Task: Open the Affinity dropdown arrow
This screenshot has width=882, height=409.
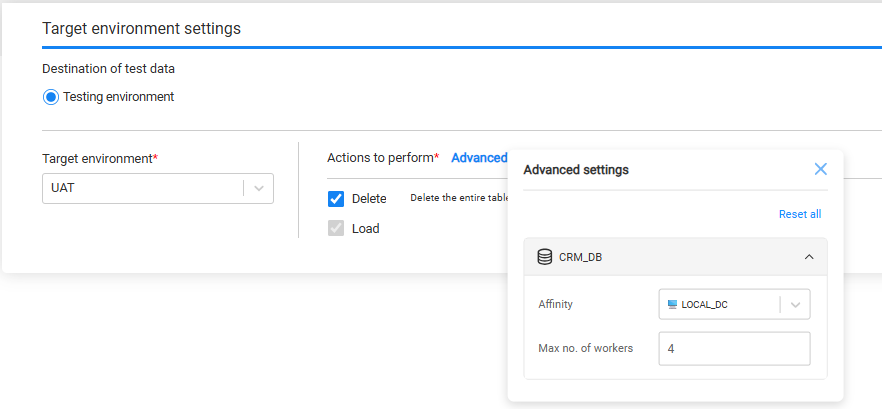Action: tap(794, 304)
